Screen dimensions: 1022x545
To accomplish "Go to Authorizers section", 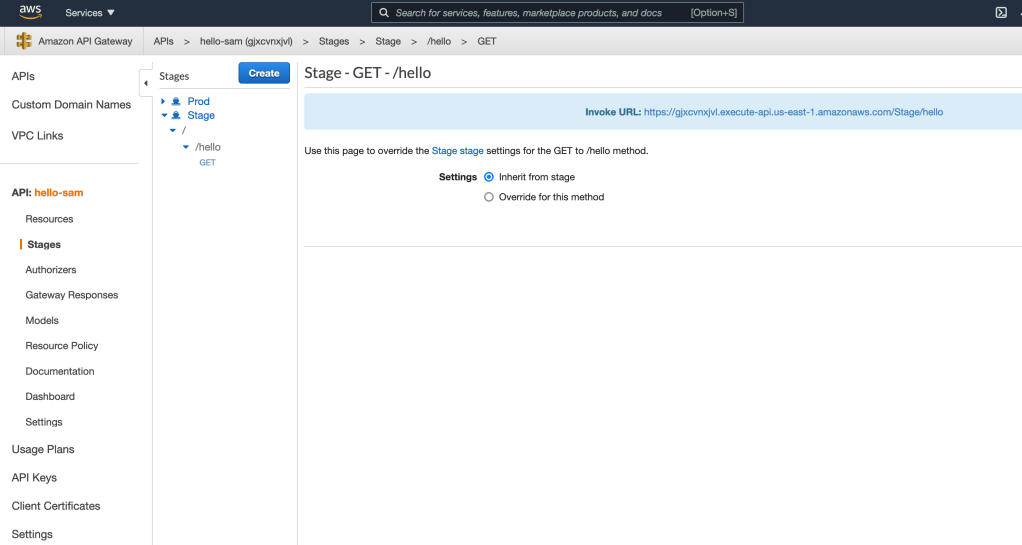I will (x=51, y=270).
